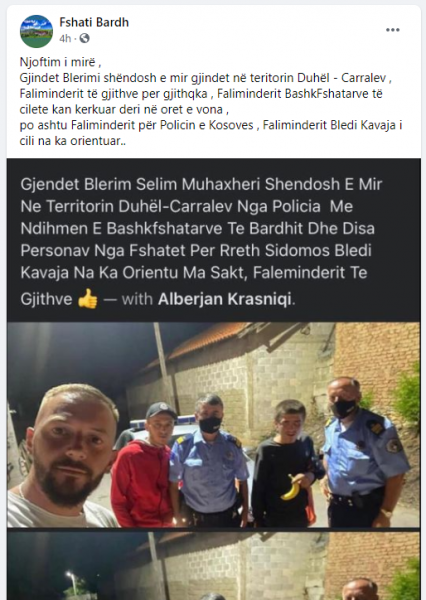This screenshot has width=426, height=600.
Task: Click the Fshati Bardh page name
Action: click(94, 22)
